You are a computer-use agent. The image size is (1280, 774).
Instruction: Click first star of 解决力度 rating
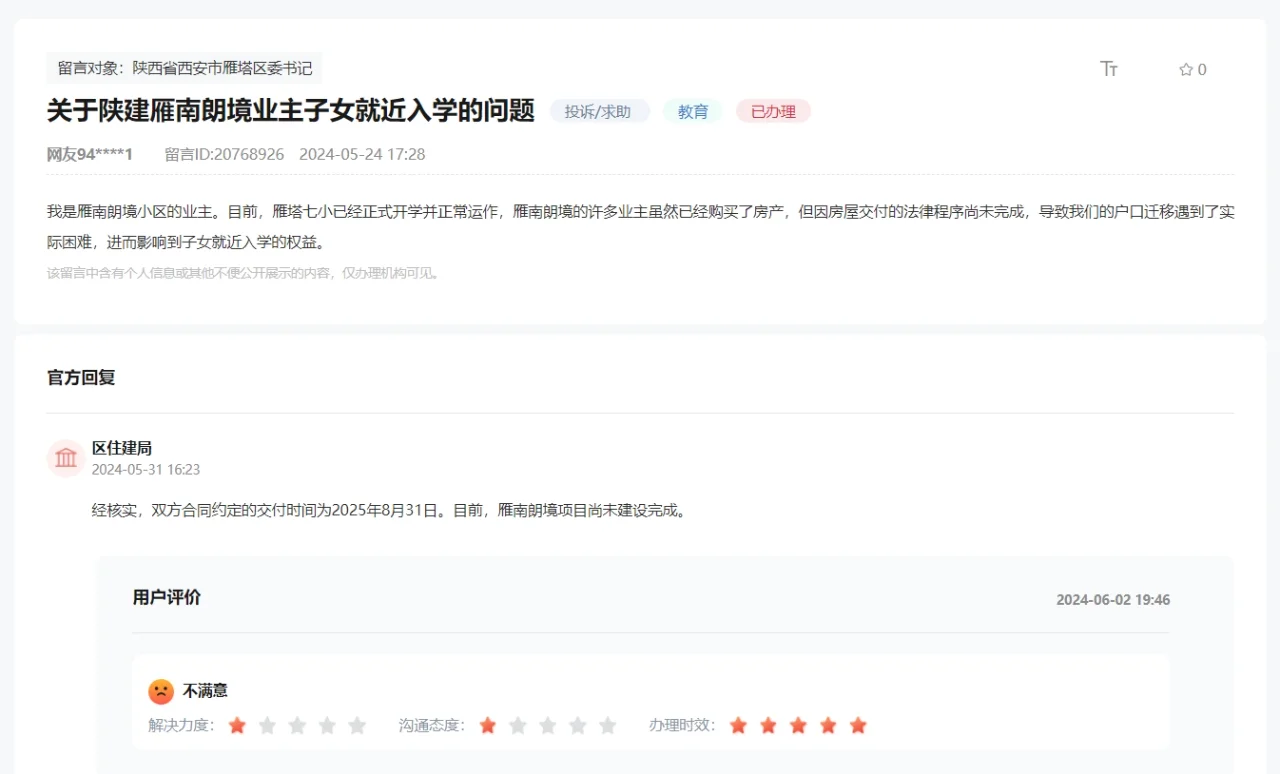tap(237, 725)
